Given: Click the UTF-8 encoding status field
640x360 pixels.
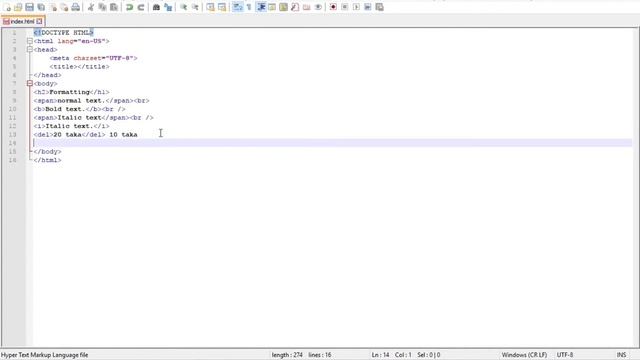Looking at the screenshot, I should pos(565,355).
